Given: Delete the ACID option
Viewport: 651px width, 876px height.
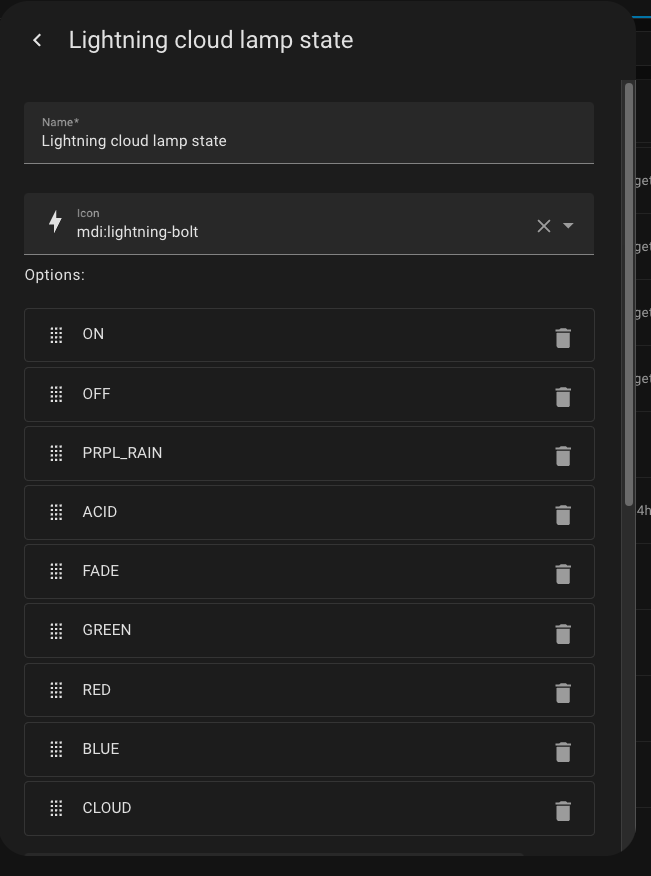Looking at the screenshot, I should point(563,515).
